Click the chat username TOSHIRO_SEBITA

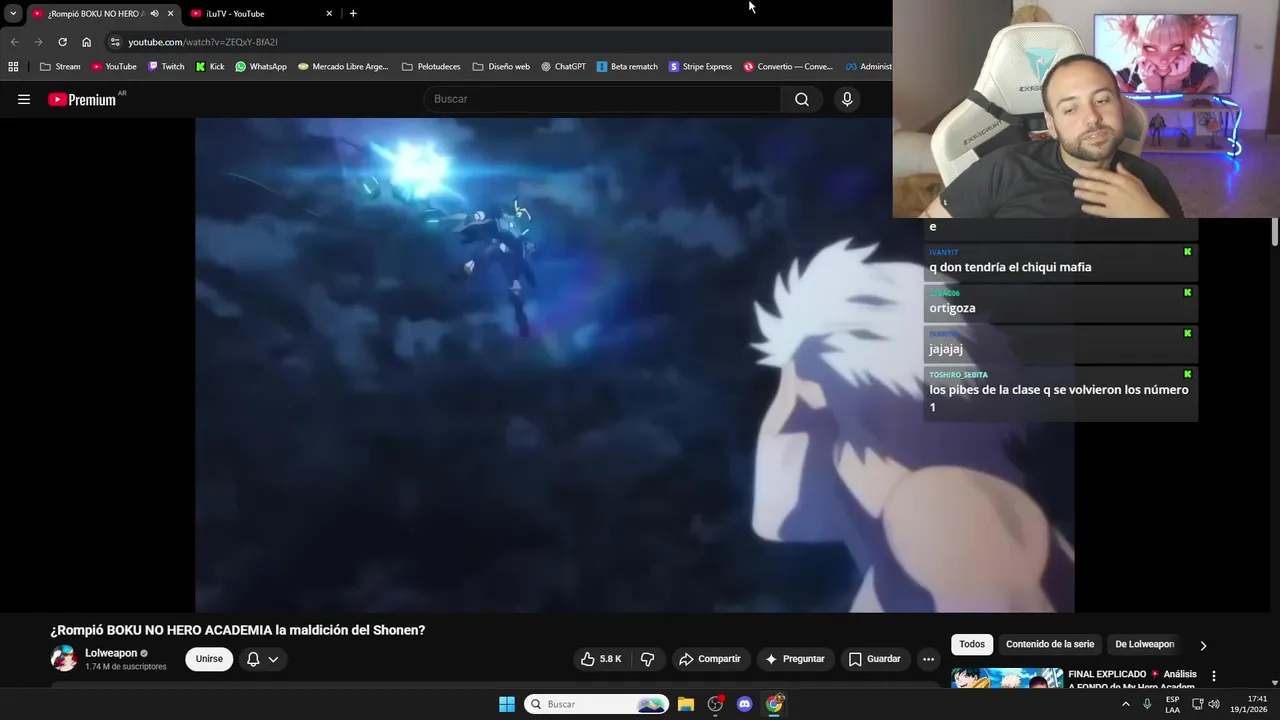tap(958, 375)
